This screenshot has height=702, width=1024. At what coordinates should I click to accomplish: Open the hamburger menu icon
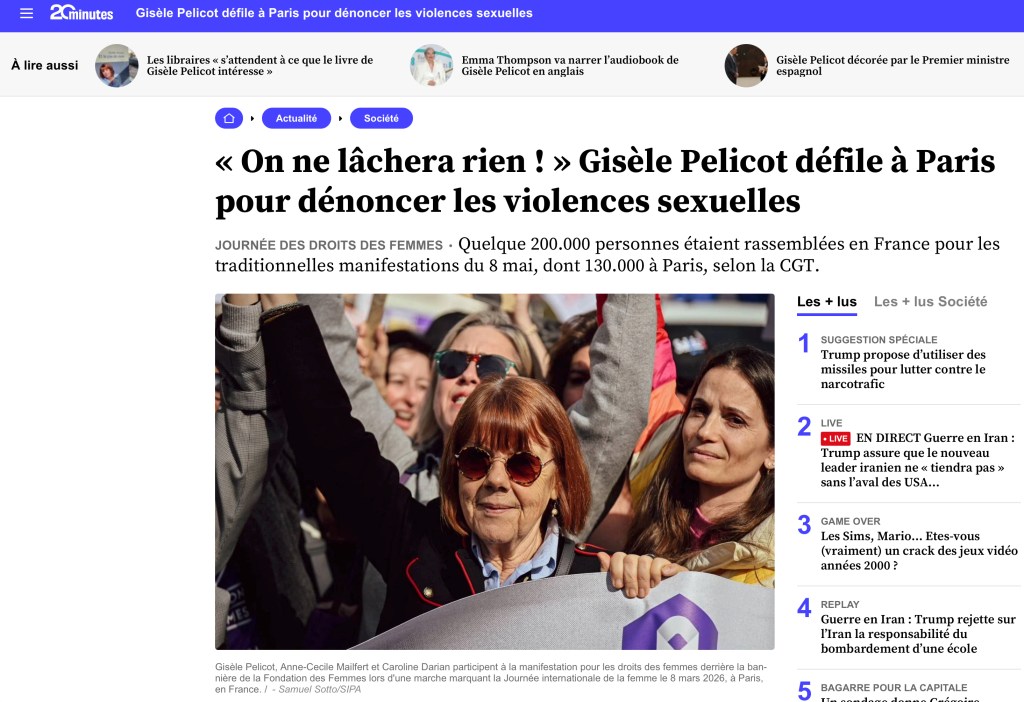[26, 13]
